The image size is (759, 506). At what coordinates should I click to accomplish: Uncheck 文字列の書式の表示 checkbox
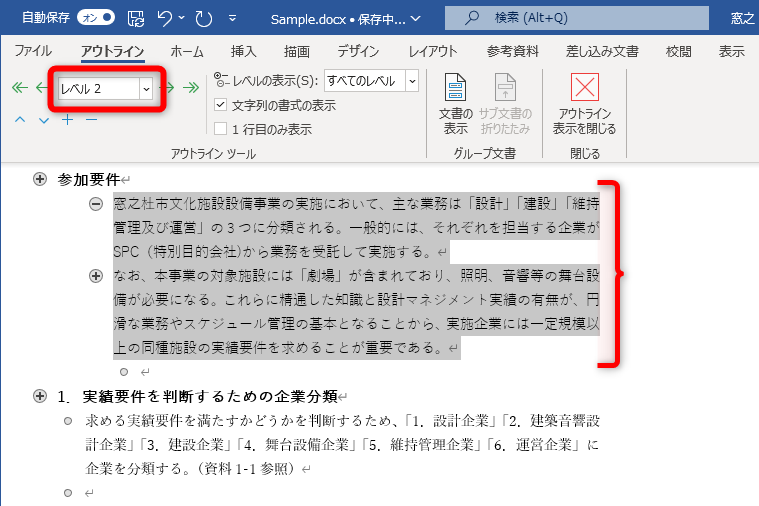click(220, 105)
